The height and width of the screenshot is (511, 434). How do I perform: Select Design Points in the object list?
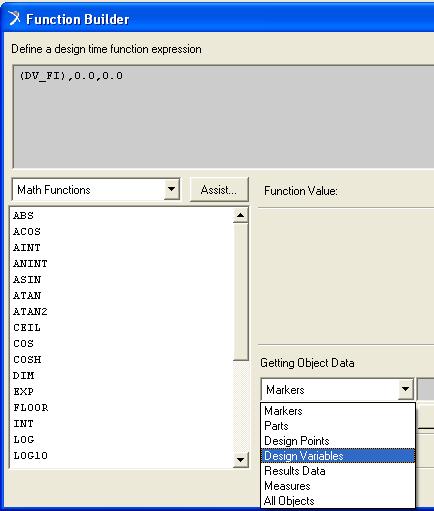click(338, 441)
